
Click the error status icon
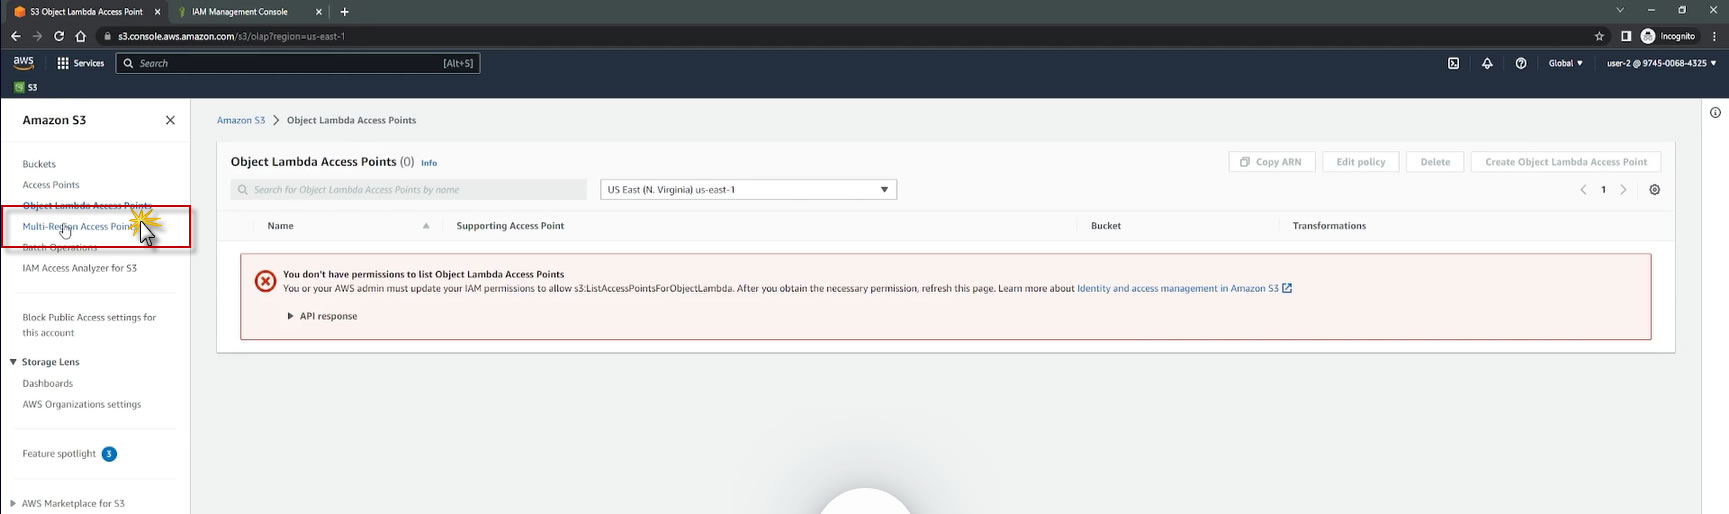(265, 282)
